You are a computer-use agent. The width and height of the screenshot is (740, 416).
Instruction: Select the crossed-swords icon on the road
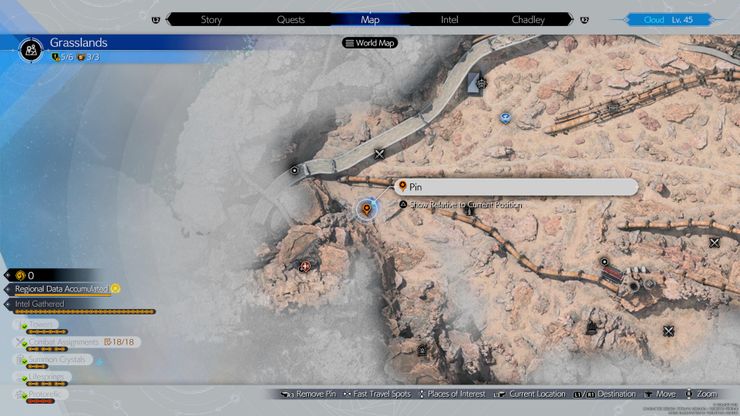point(379,154)
